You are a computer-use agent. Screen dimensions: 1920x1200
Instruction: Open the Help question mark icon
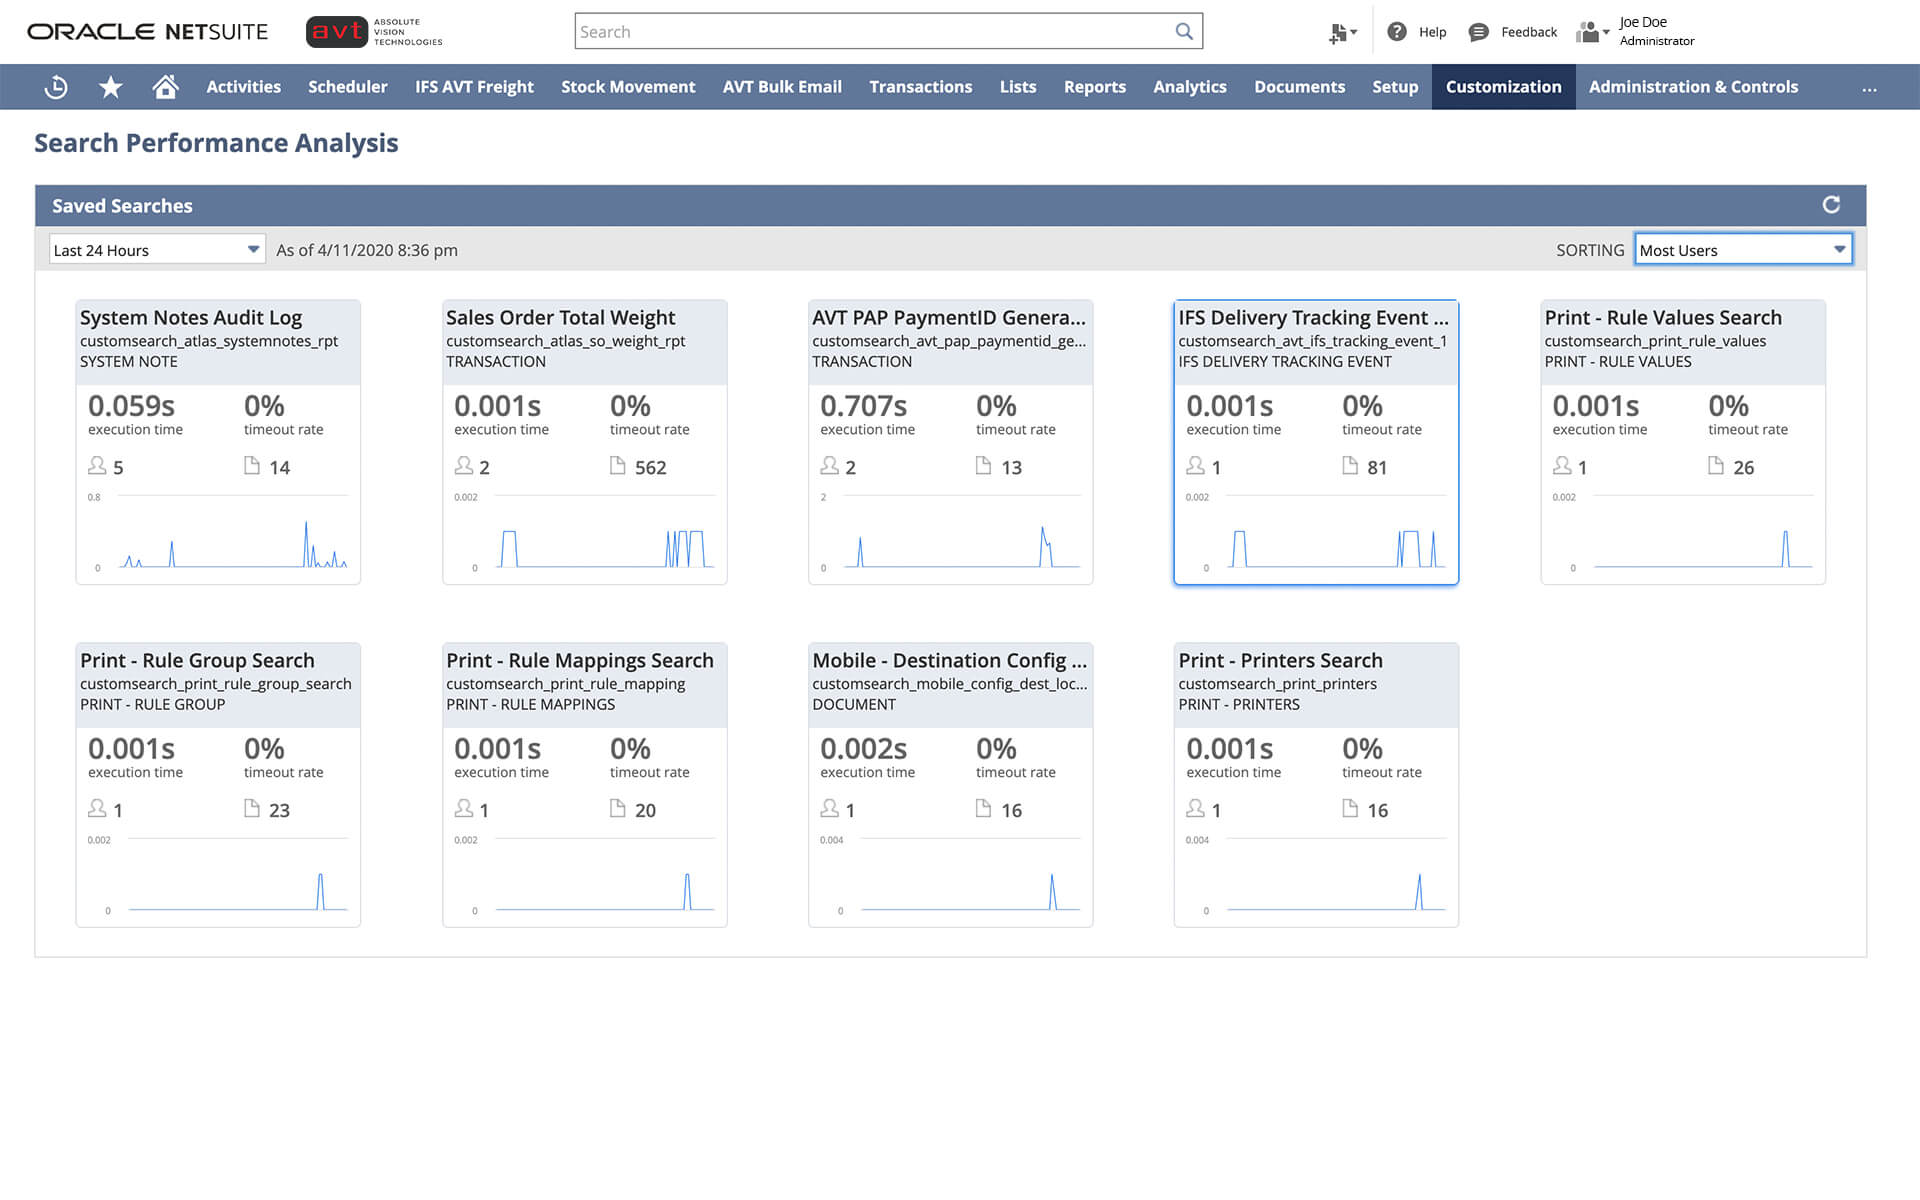[x=1397, y=32]
